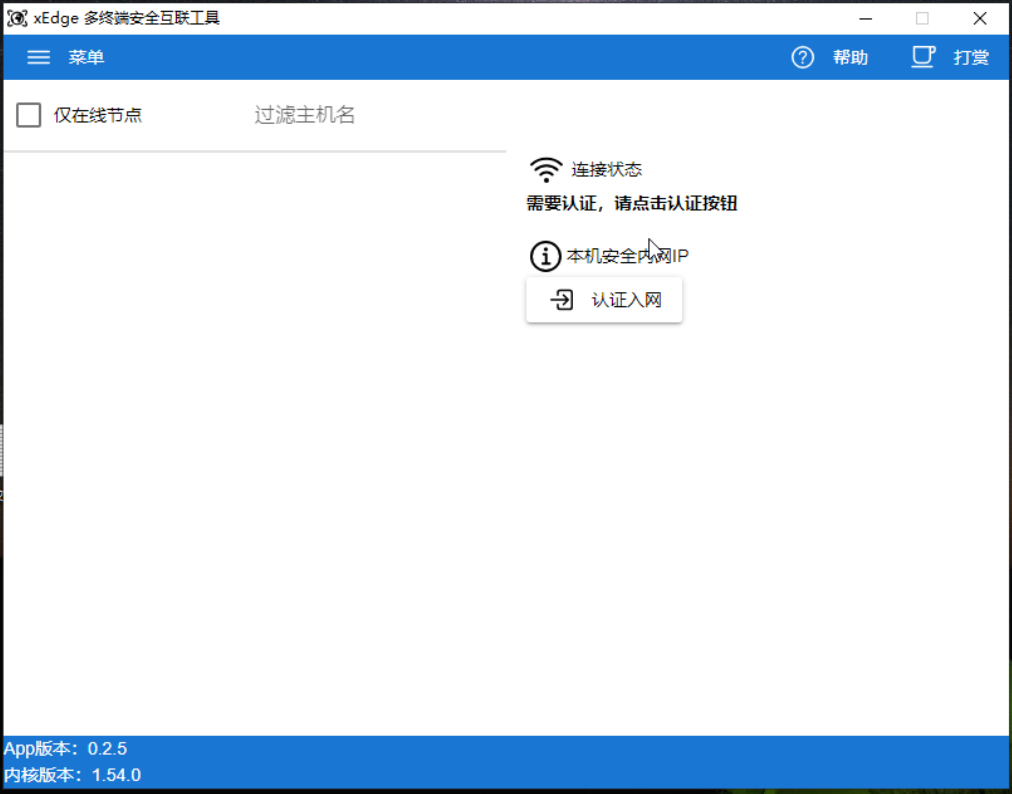Click the question mark help icon
The height and width of the screenshot is (794, 1012).
[802, 57]
